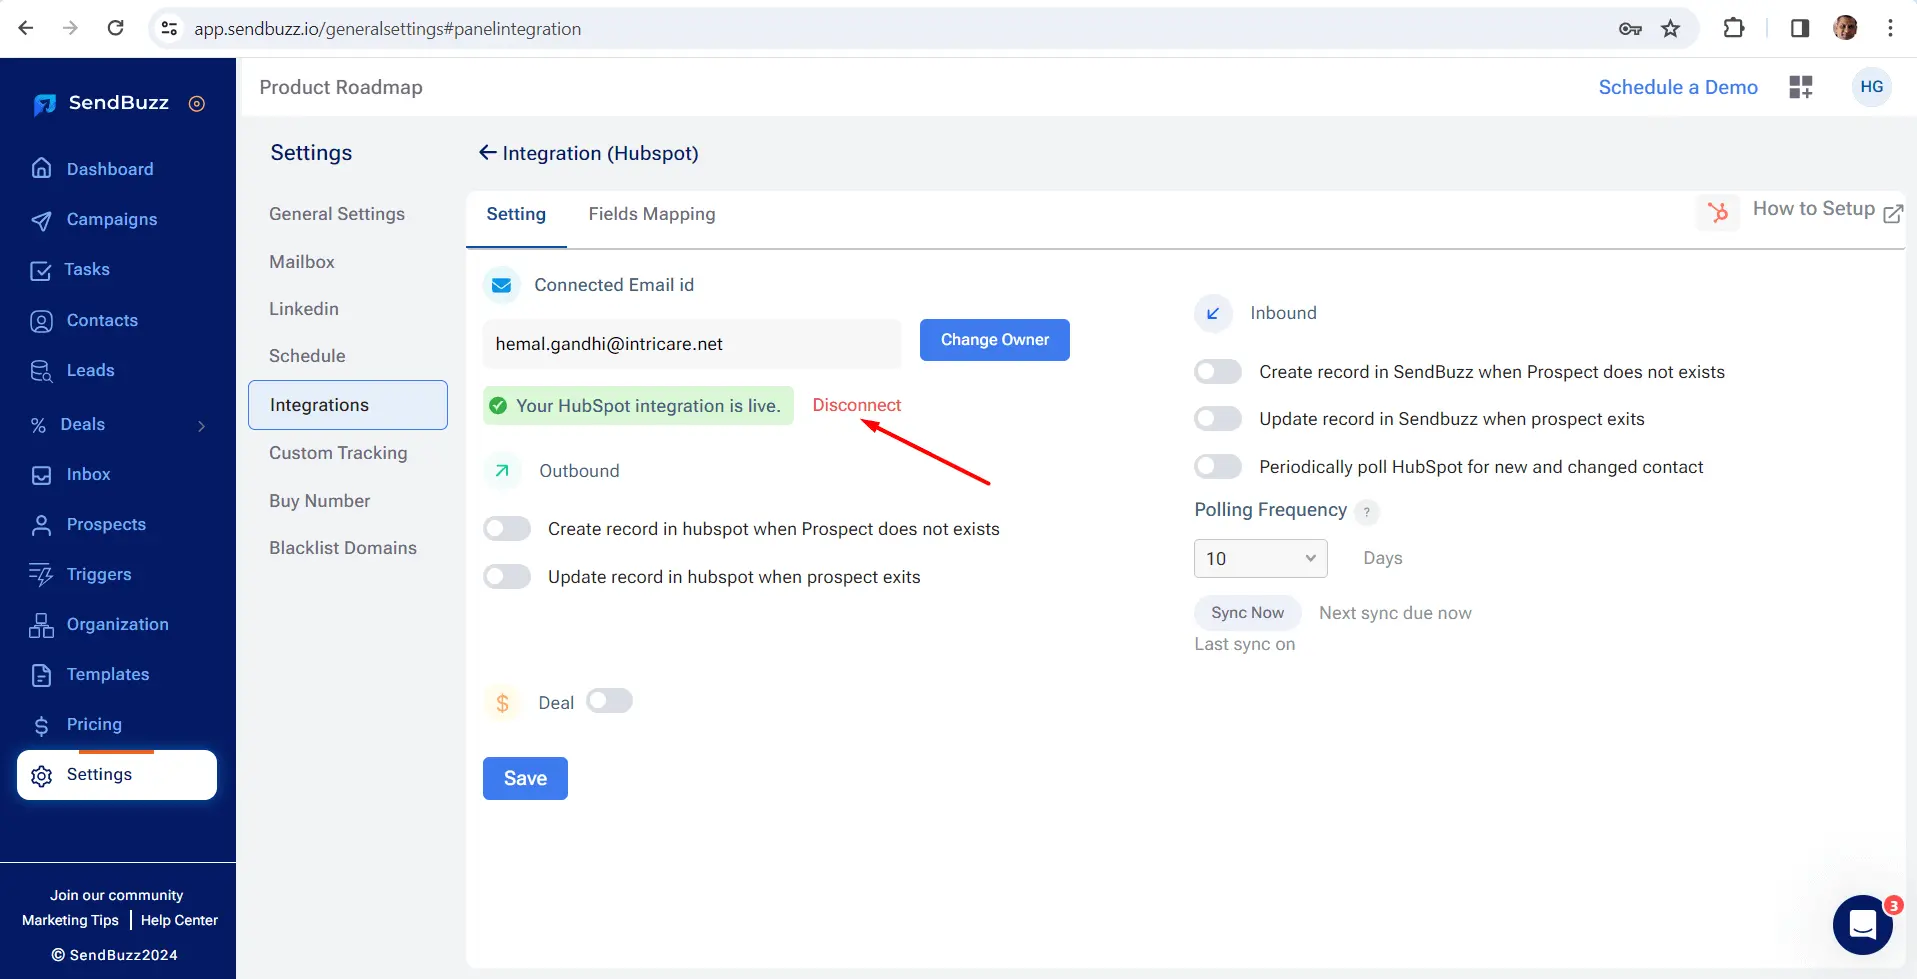1917x979 pixels.
Task: Click the Prospects person icon
Action: 42,525
